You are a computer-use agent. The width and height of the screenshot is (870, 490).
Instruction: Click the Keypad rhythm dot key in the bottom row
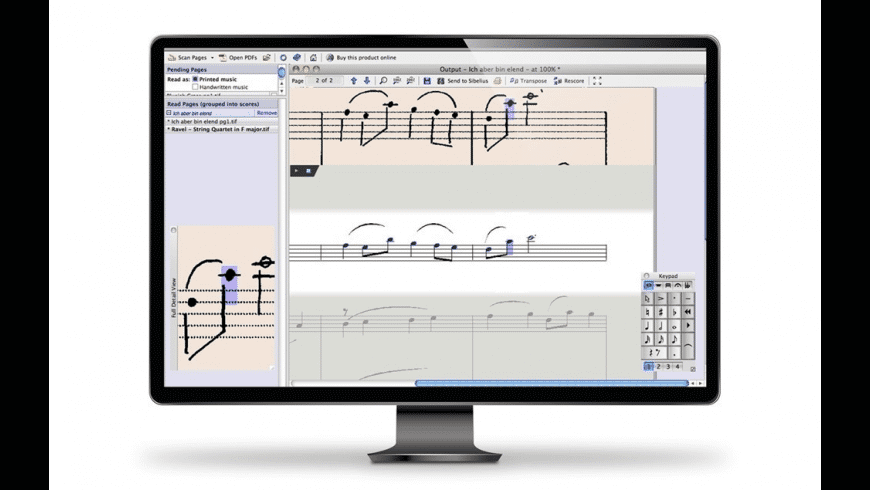[x=674, y=352]
